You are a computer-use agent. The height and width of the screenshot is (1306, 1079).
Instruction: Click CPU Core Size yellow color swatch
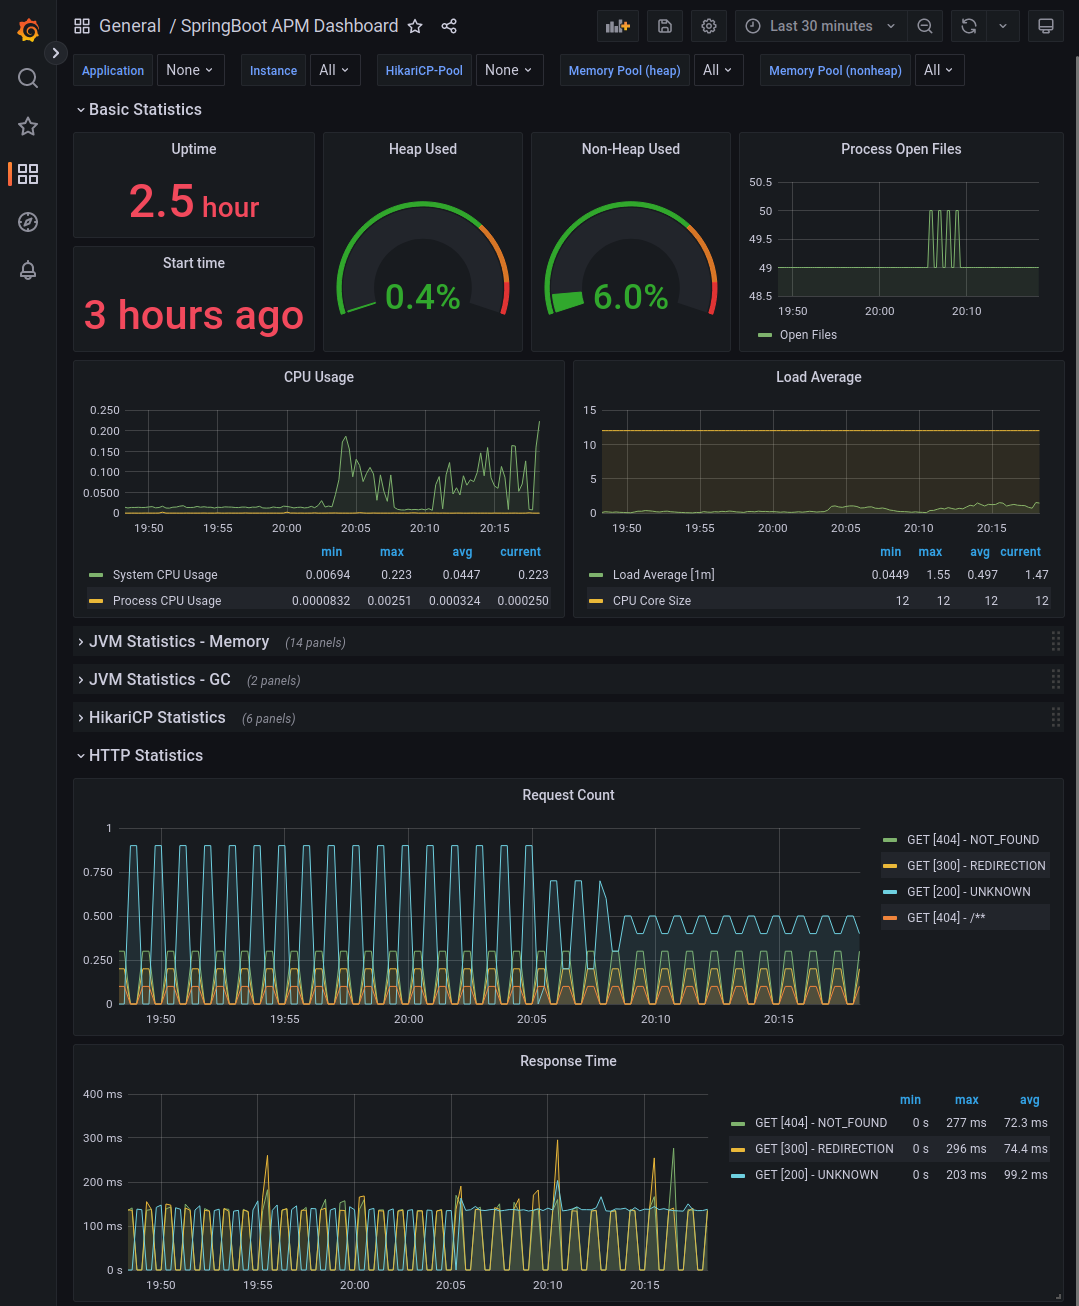[x=596, y=601]
